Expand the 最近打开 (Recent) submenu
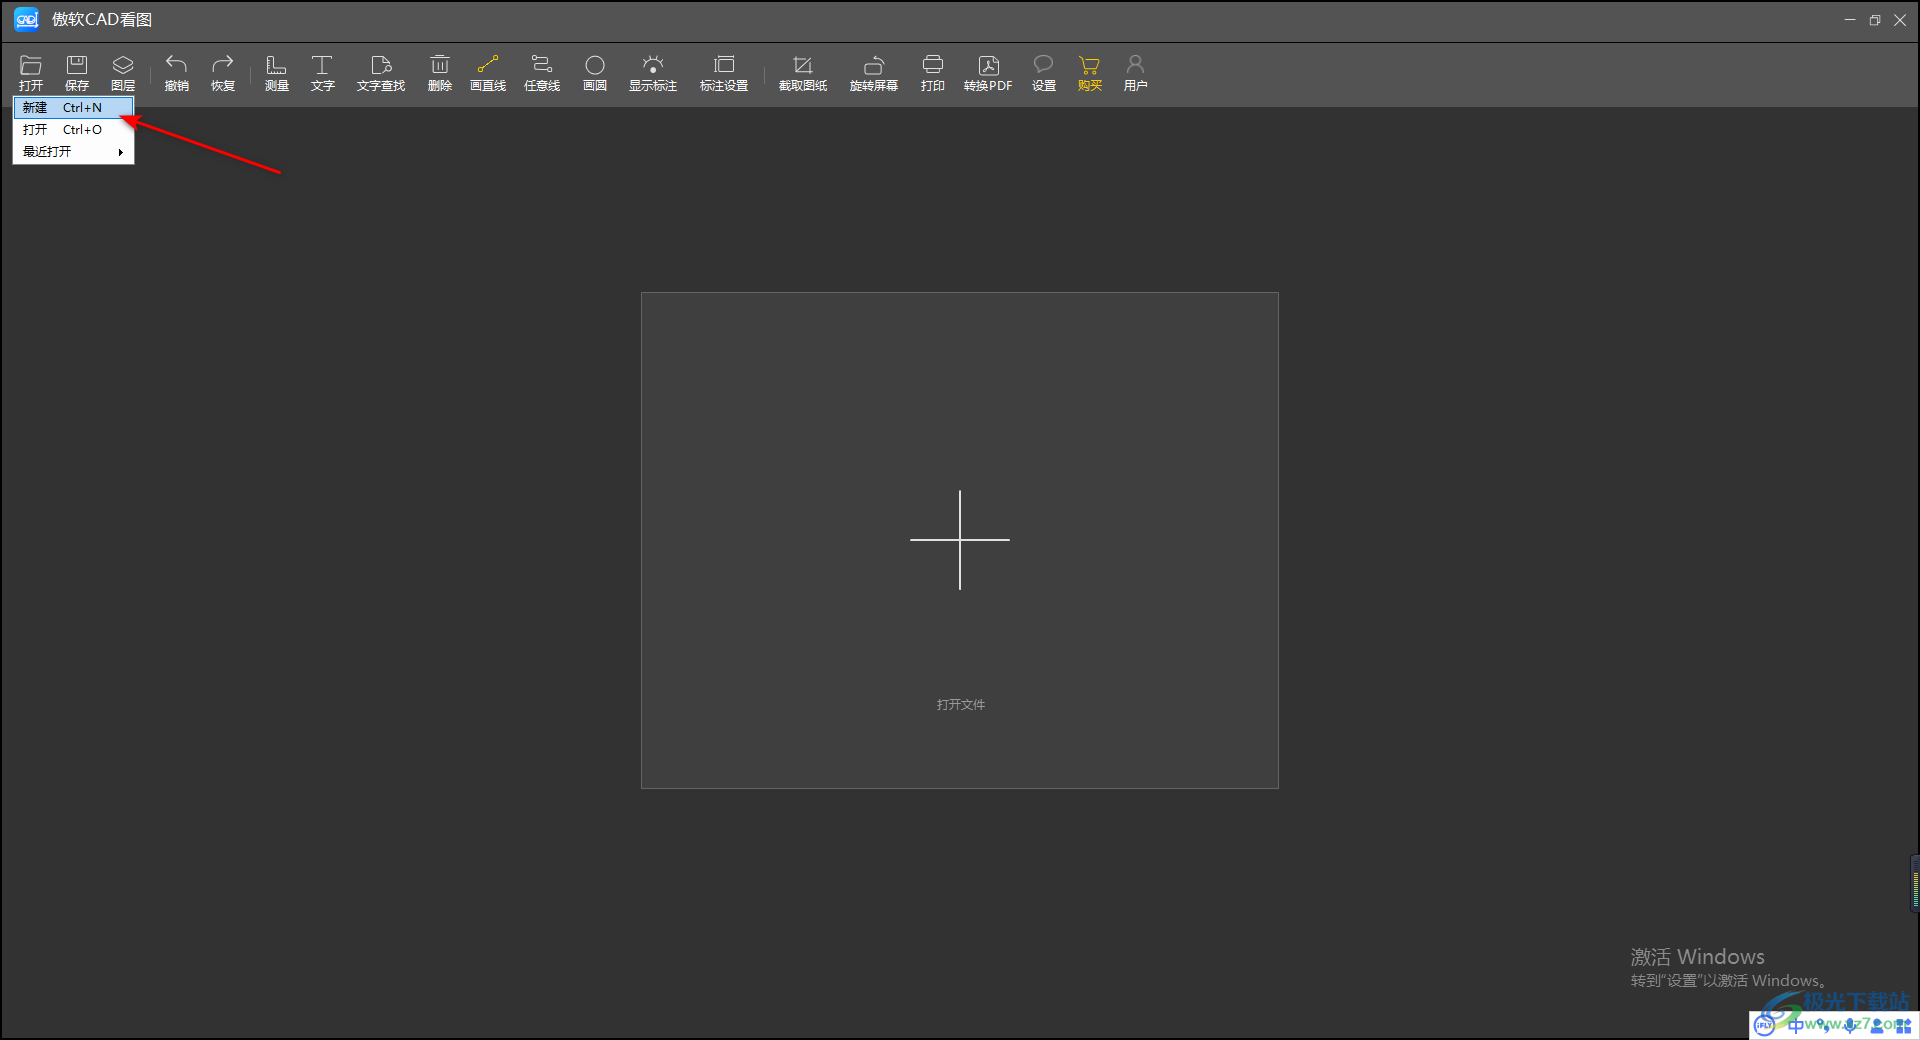Screen dimensions: 1920x1040 pos(73,152)
